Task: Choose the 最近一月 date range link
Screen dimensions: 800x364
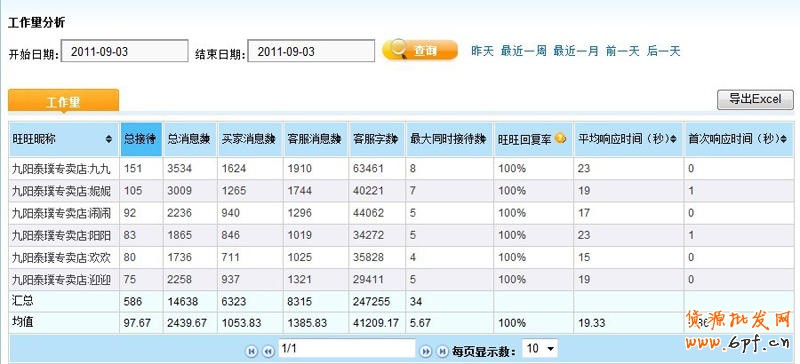Action: click(x=576, y=51)
